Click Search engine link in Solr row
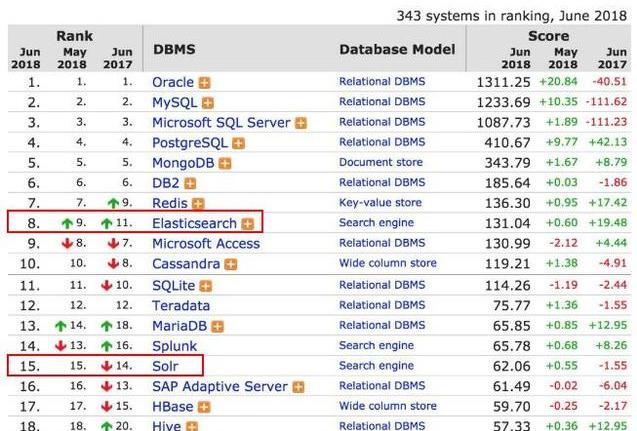Screen dimensions: 637x431 [x=376, y=366]
